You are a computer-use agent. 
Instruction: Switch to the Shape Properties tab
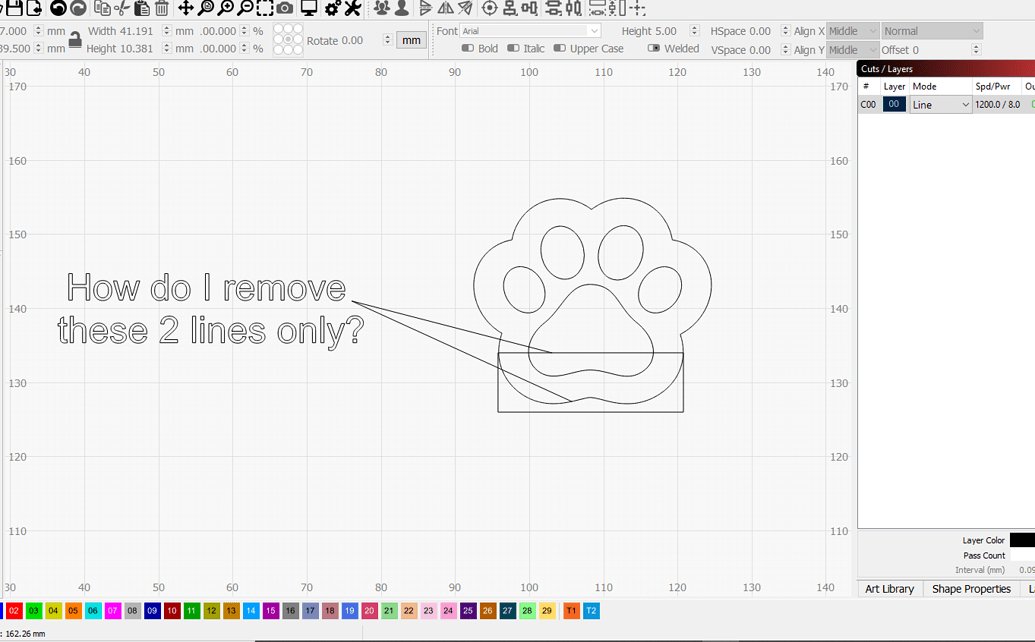point(971,589)
